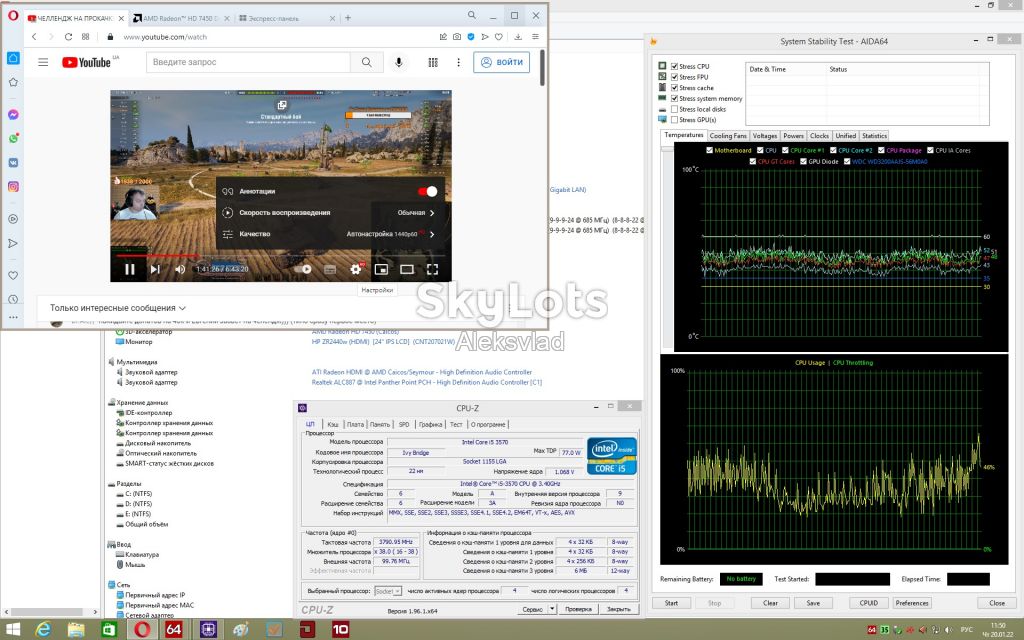Click the YouTube voice search microphone
The image size is (1024, 640).
[398, 62]
